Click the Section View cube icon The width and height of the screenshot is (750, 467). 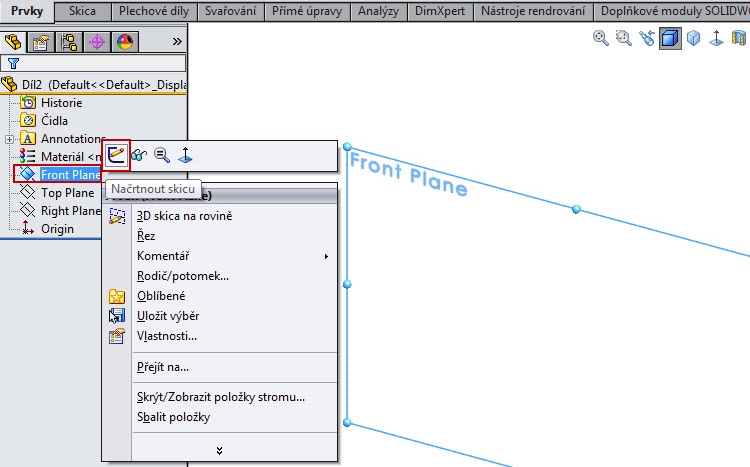[670, 38]
